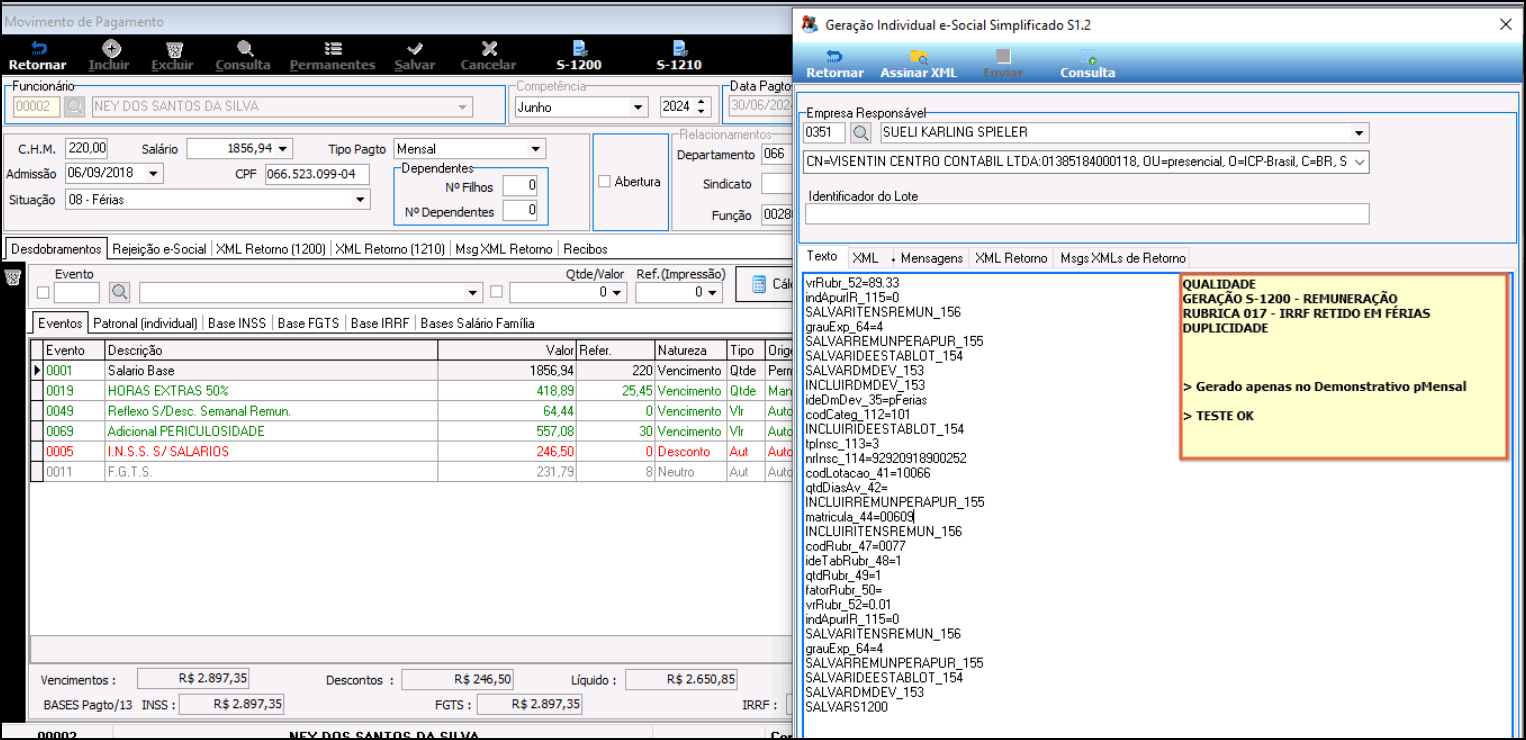
Task: Open the XML Retorno (1210) tab
Action: click(x=390, y=249)
